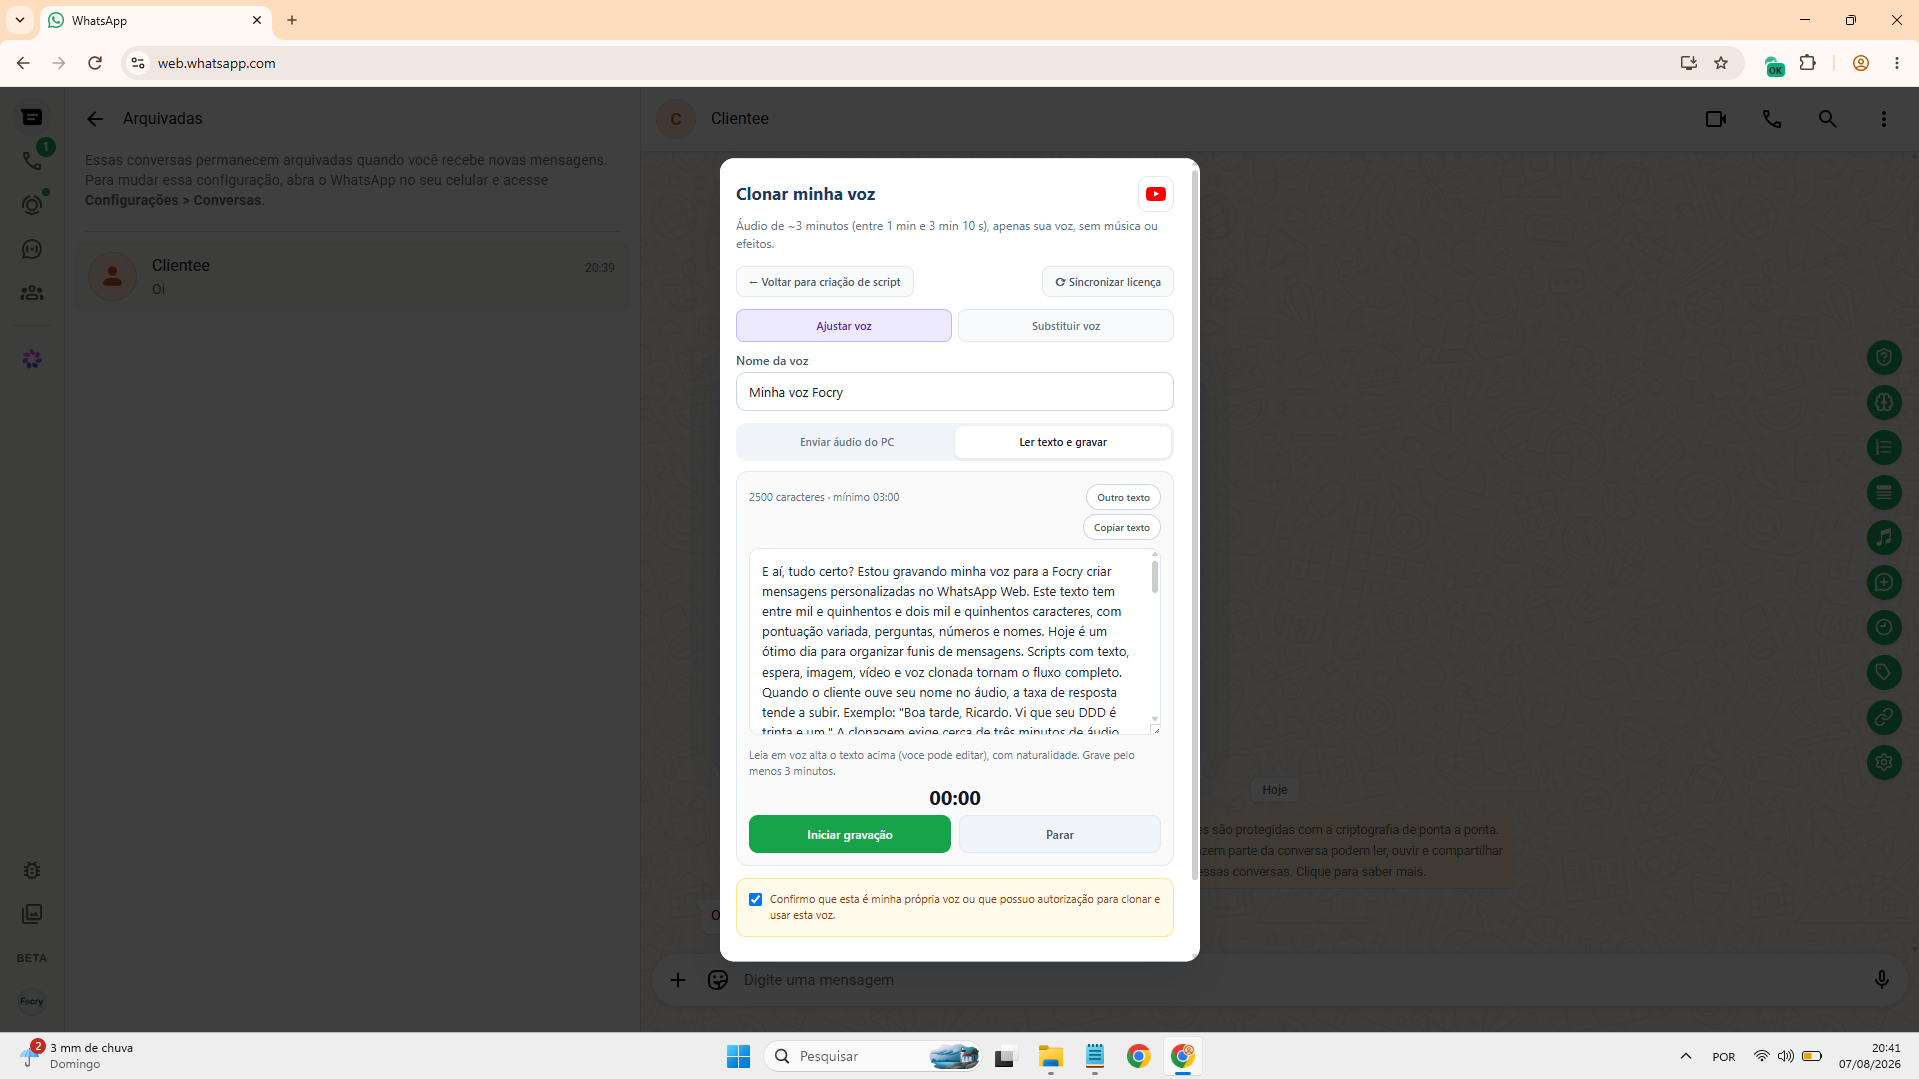Click the shield question mark extension icon

coord(1884,357)
